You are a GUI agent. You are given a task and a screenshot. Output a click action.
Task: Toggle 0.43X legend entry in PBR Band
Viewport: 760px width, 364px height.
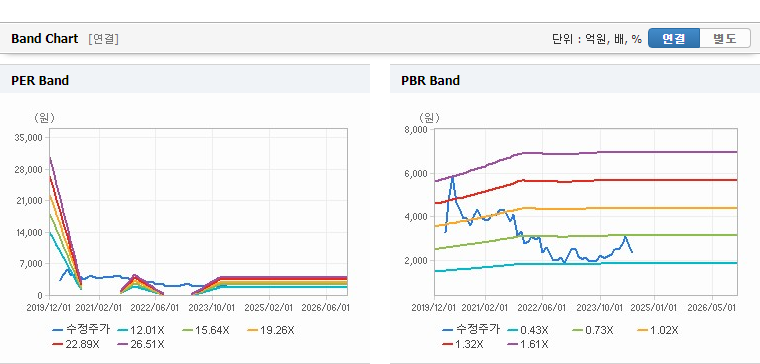pyautogui.click(x=527, y=331)
